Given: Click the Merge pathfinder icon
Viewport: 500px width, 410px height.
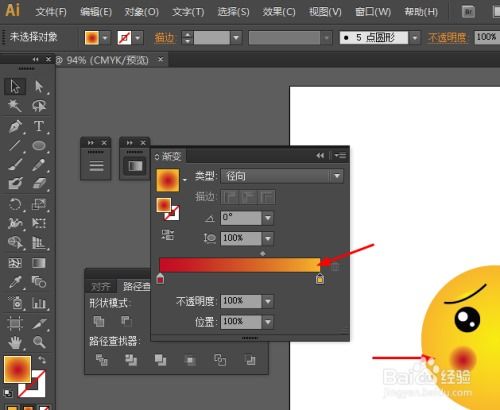Looking at the screenshot, I should (160, 360).
